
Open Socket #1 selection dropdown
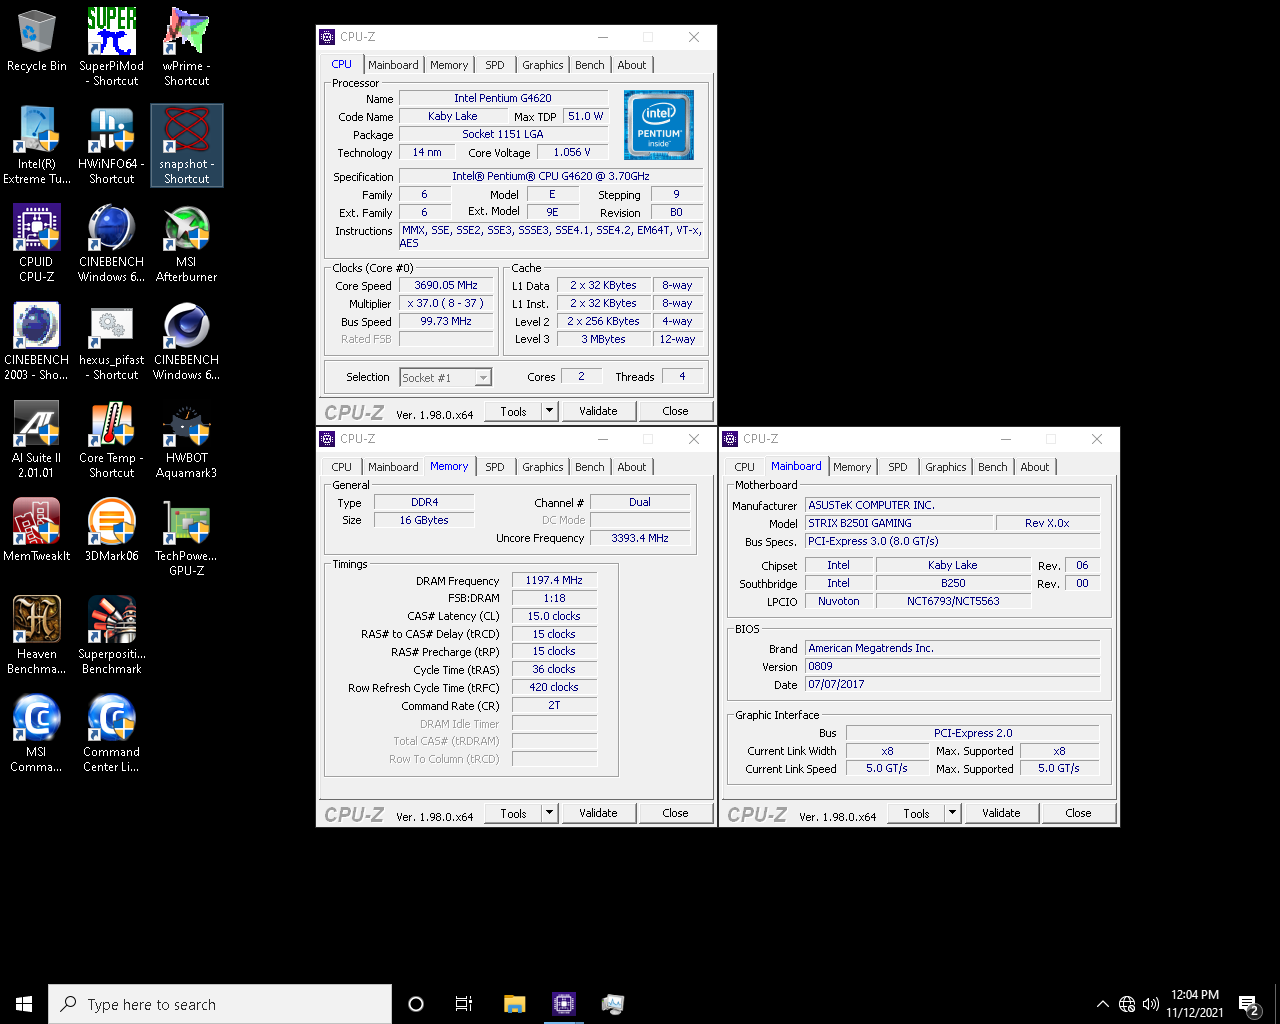(x=446, y=377)
